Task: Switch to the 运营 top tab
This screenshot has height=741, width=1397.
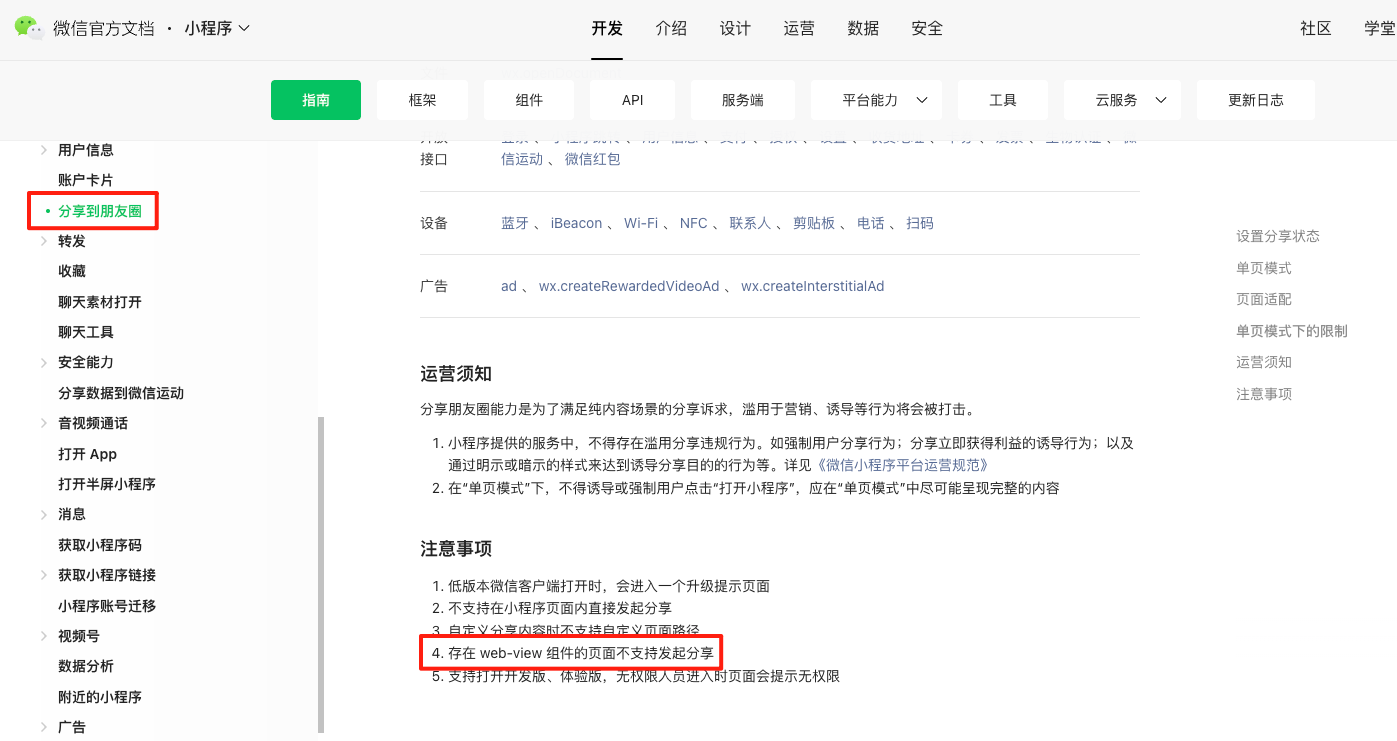Action: coord(799,28)
